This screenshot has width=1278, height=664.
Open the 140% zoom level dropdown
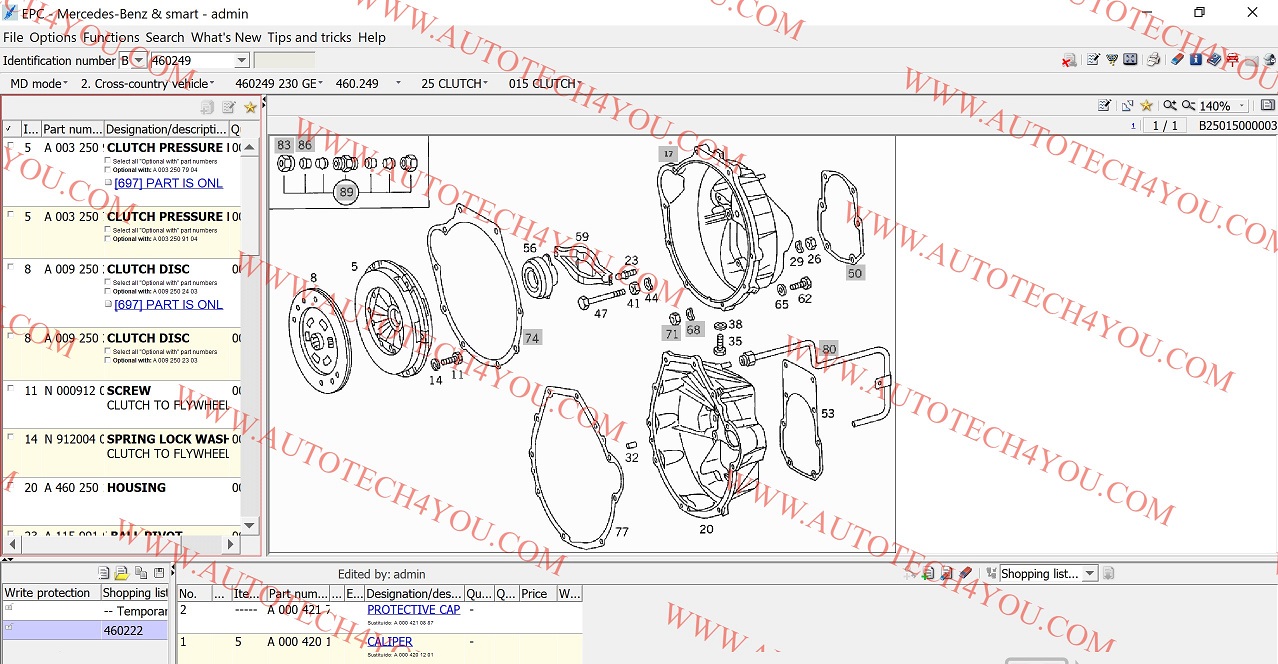(x=1242, y=106)
